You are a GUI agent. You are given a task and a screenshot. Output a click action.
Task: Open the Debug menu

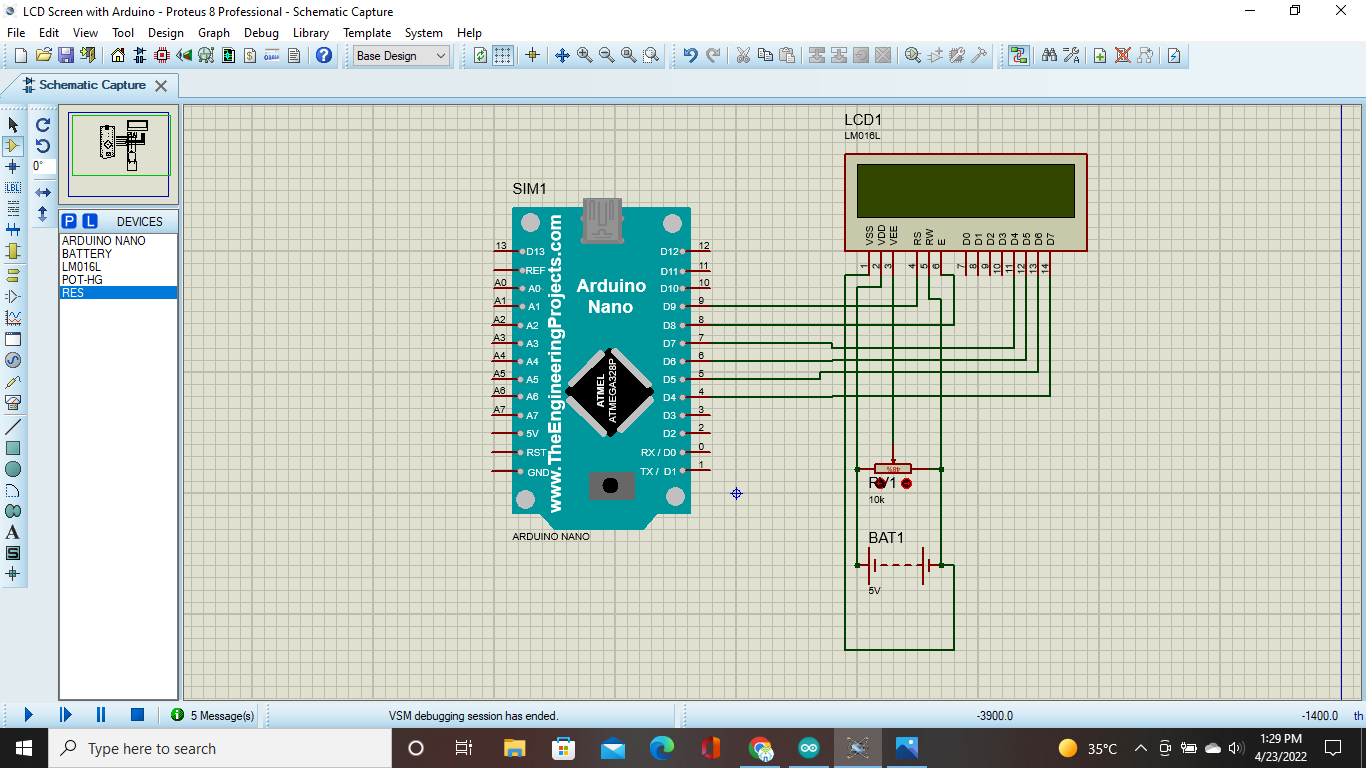click(x=262, y=33)
